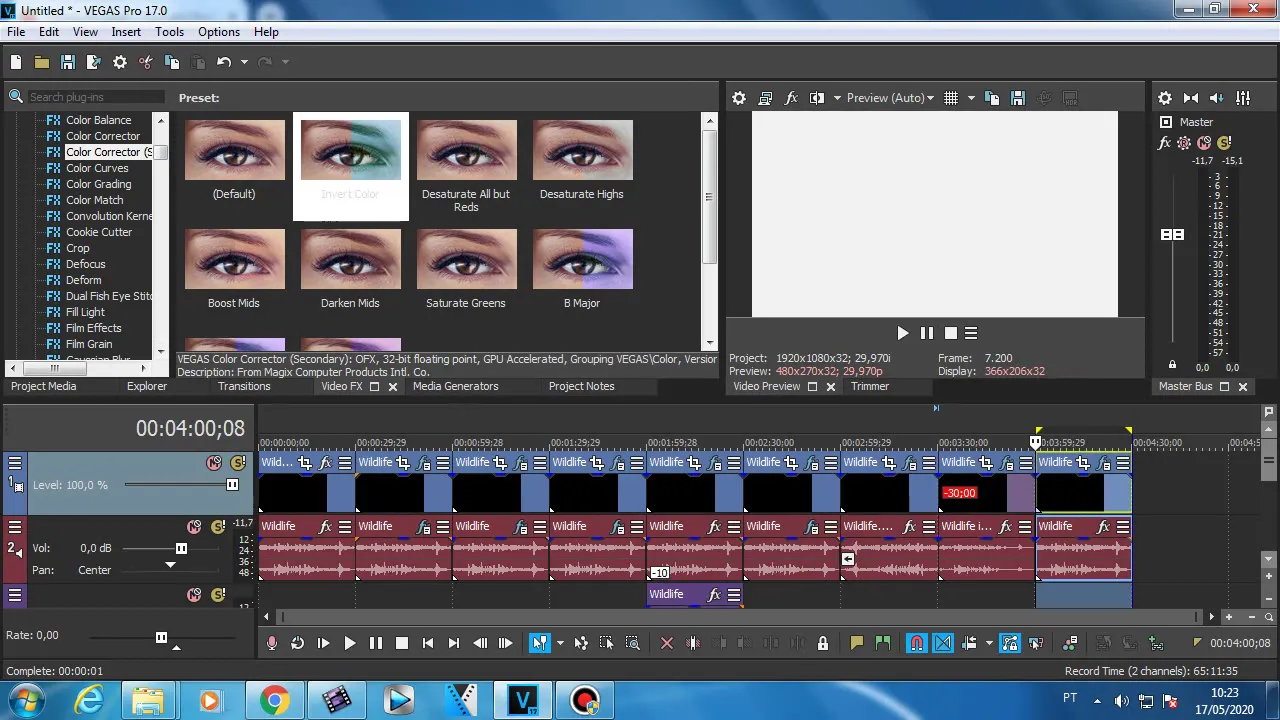Open the Options menu
The width and height of the screenshot is (1280, 720).
pyautogui.click(x=219, y=32)
